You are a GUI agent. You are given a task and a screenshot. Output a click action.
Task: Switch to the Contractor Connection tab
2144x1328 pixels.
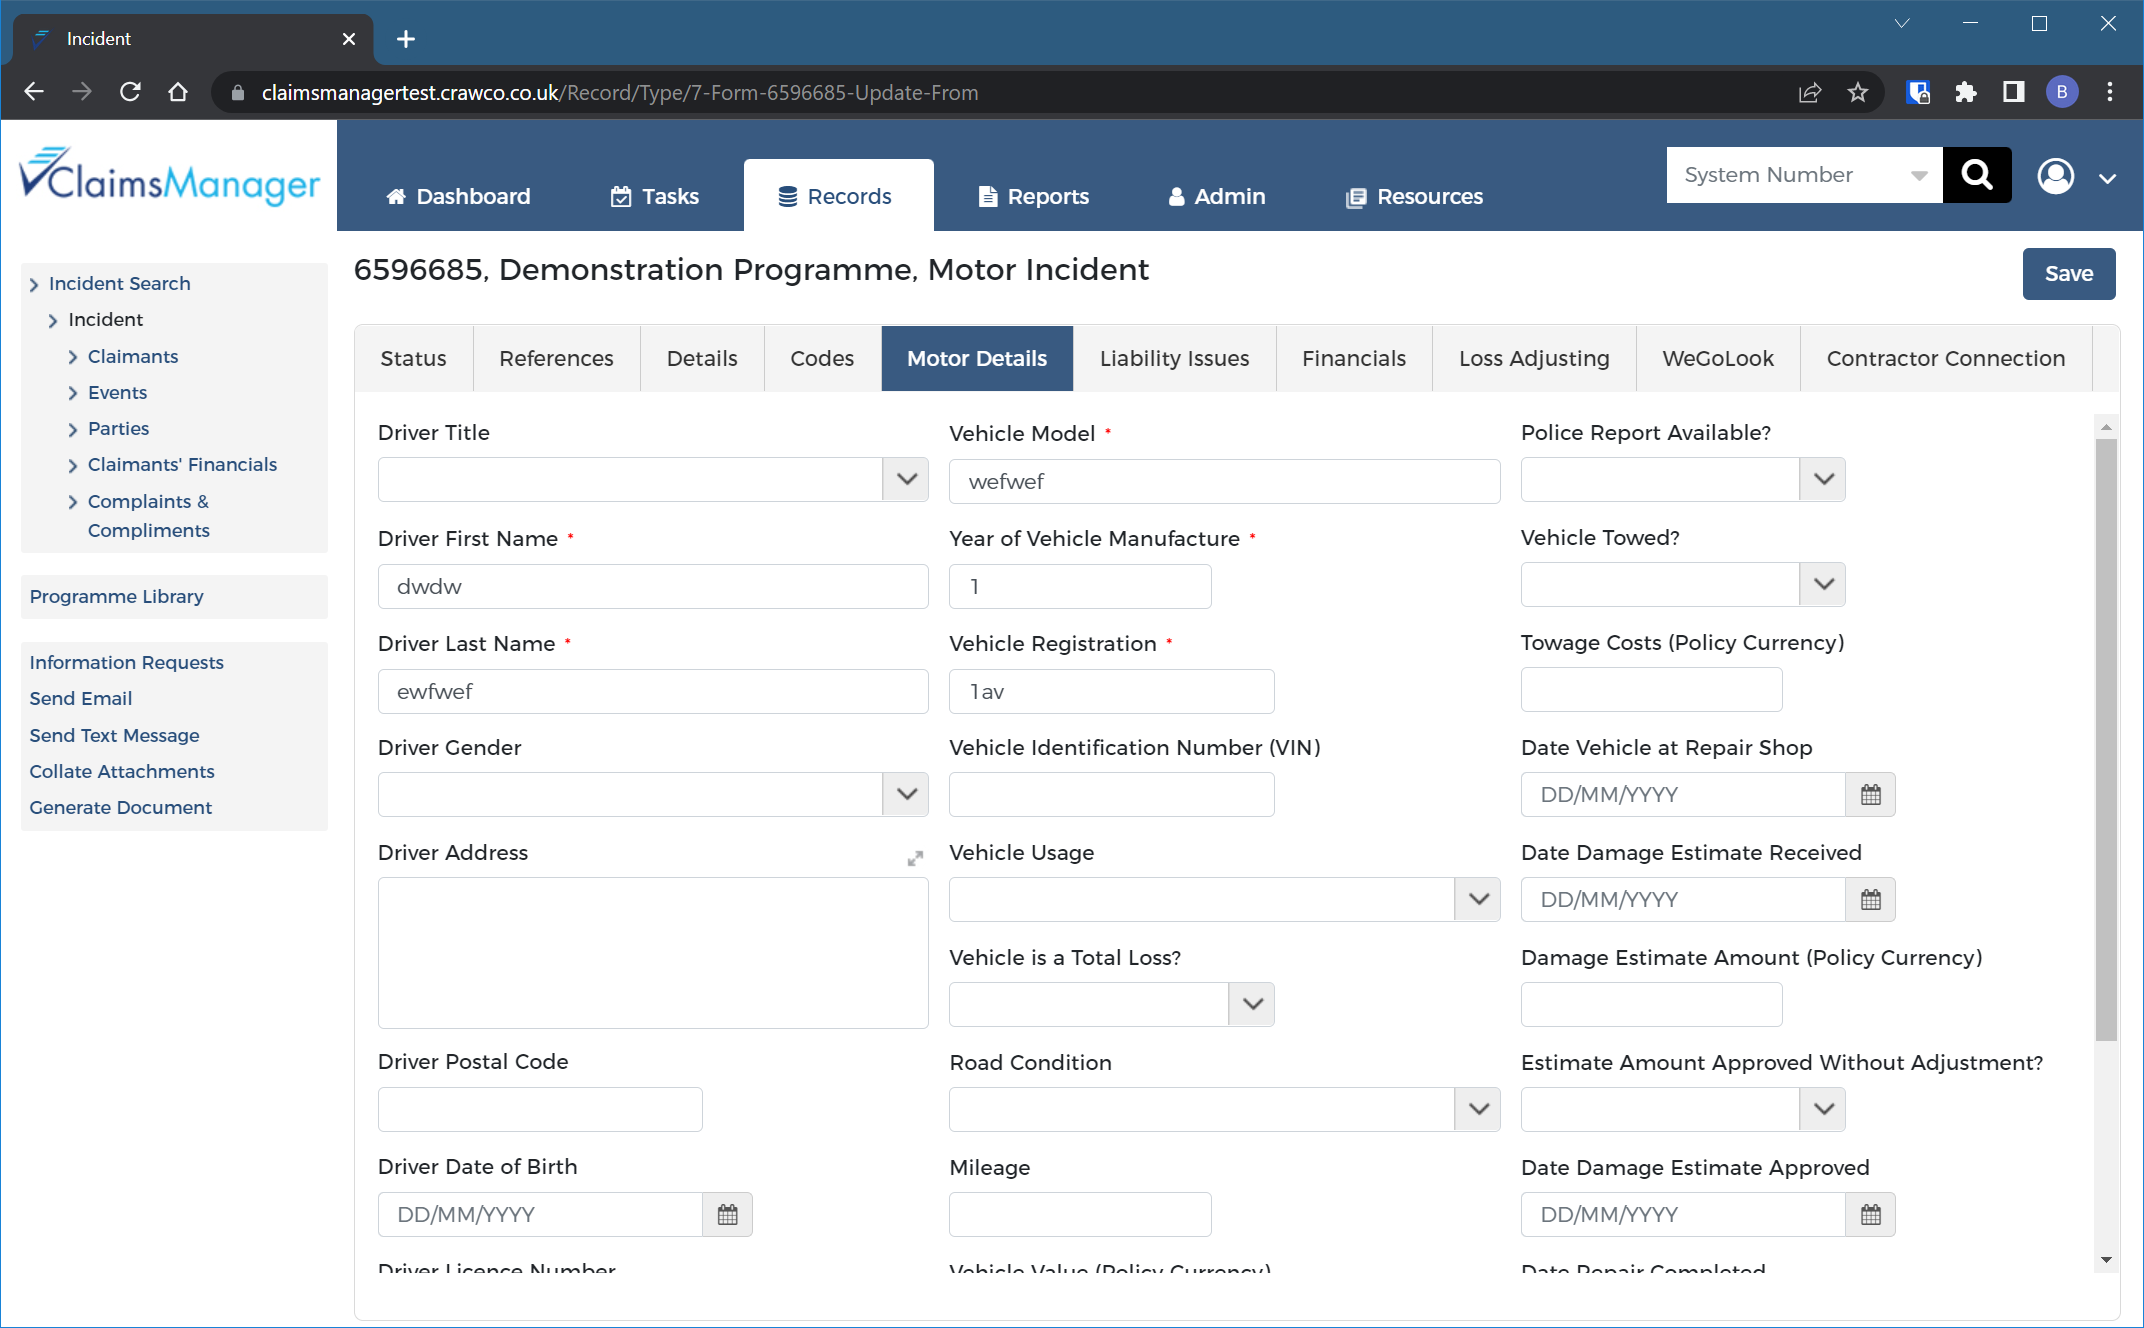(x=1945, y=358)
